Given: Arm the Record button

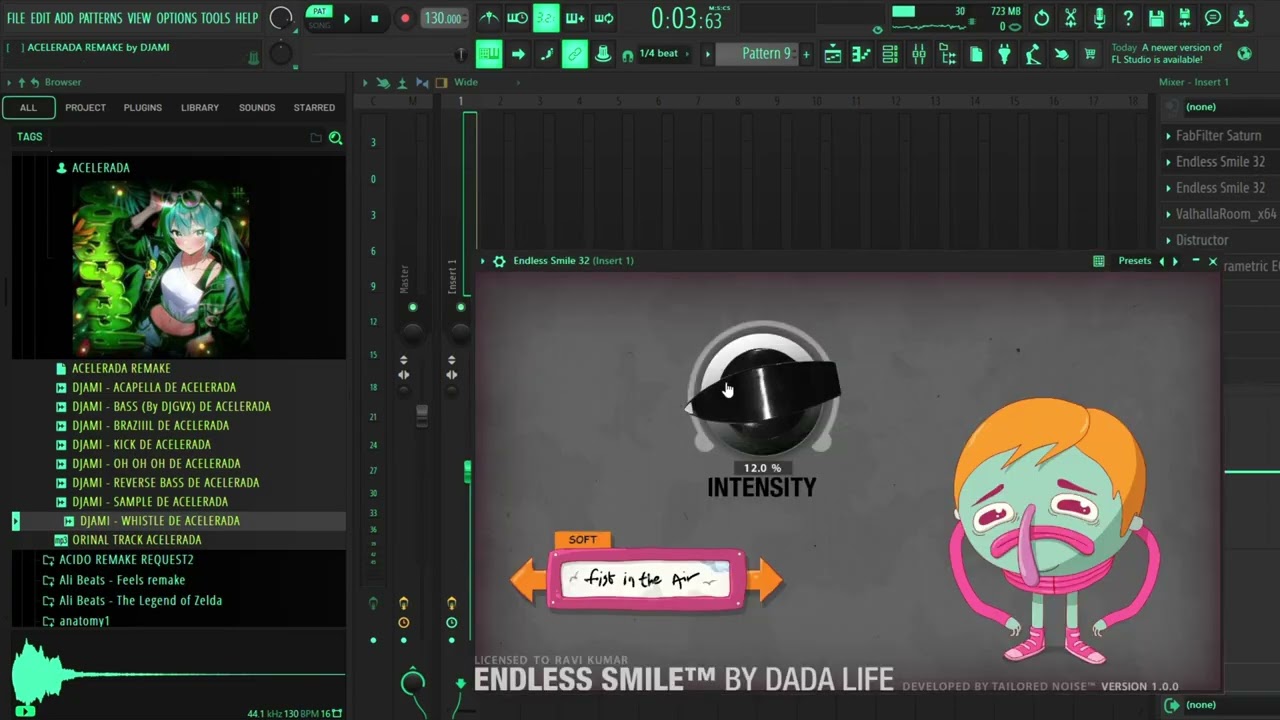Looking at the screenshot, I should coord(404,18).
